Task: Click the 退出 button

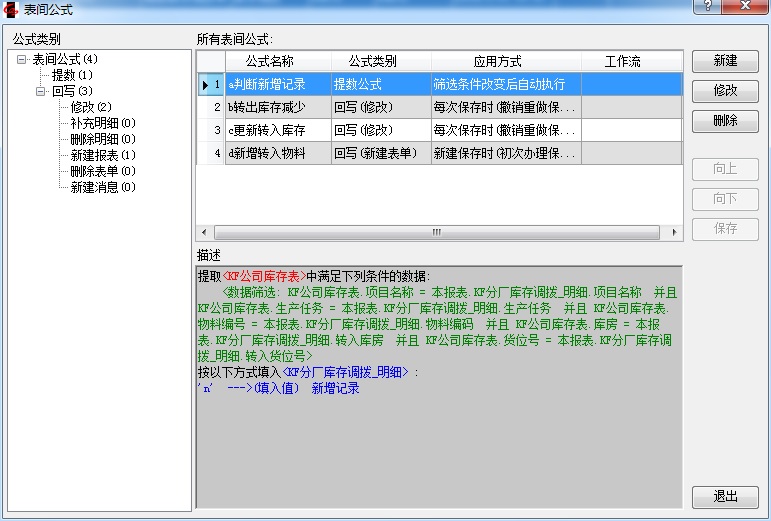Action: pyautogui.click(x=725, y=497)
